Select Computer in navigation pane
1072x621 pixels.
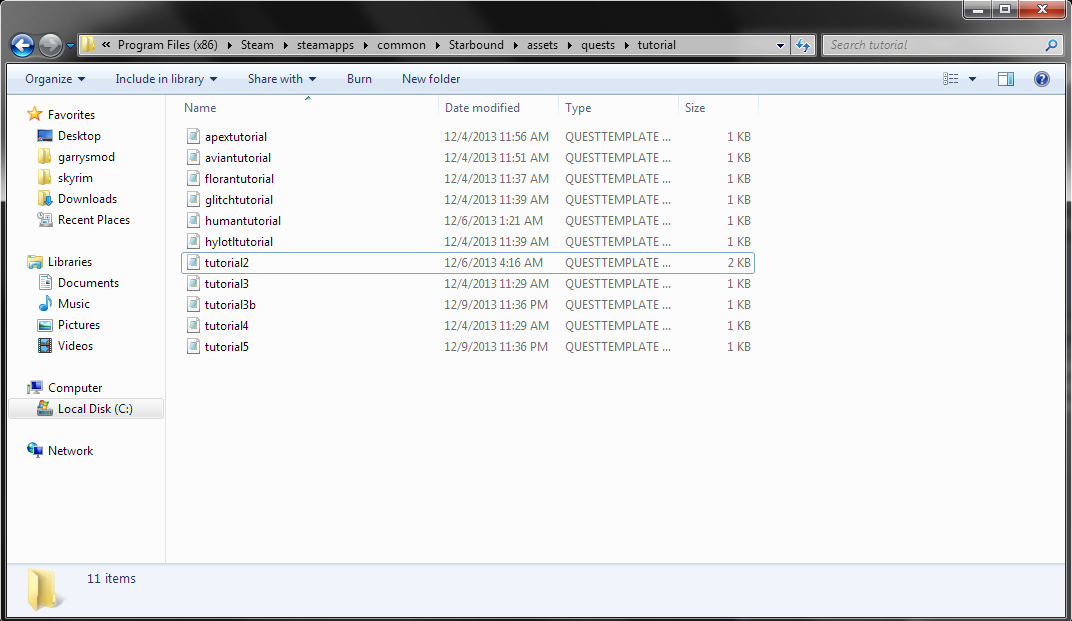coord(75,388)
